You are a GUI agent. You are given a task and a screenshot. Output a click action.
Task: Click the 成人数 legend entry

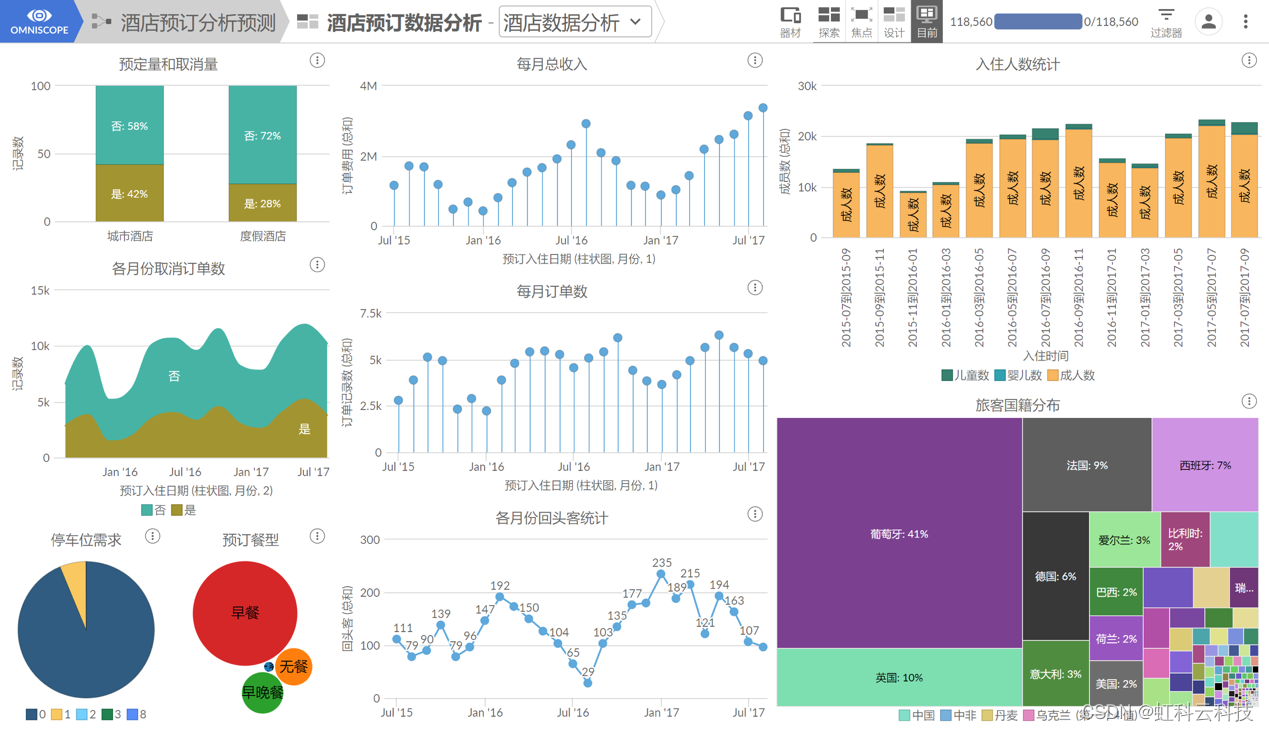pos(1071,376)
